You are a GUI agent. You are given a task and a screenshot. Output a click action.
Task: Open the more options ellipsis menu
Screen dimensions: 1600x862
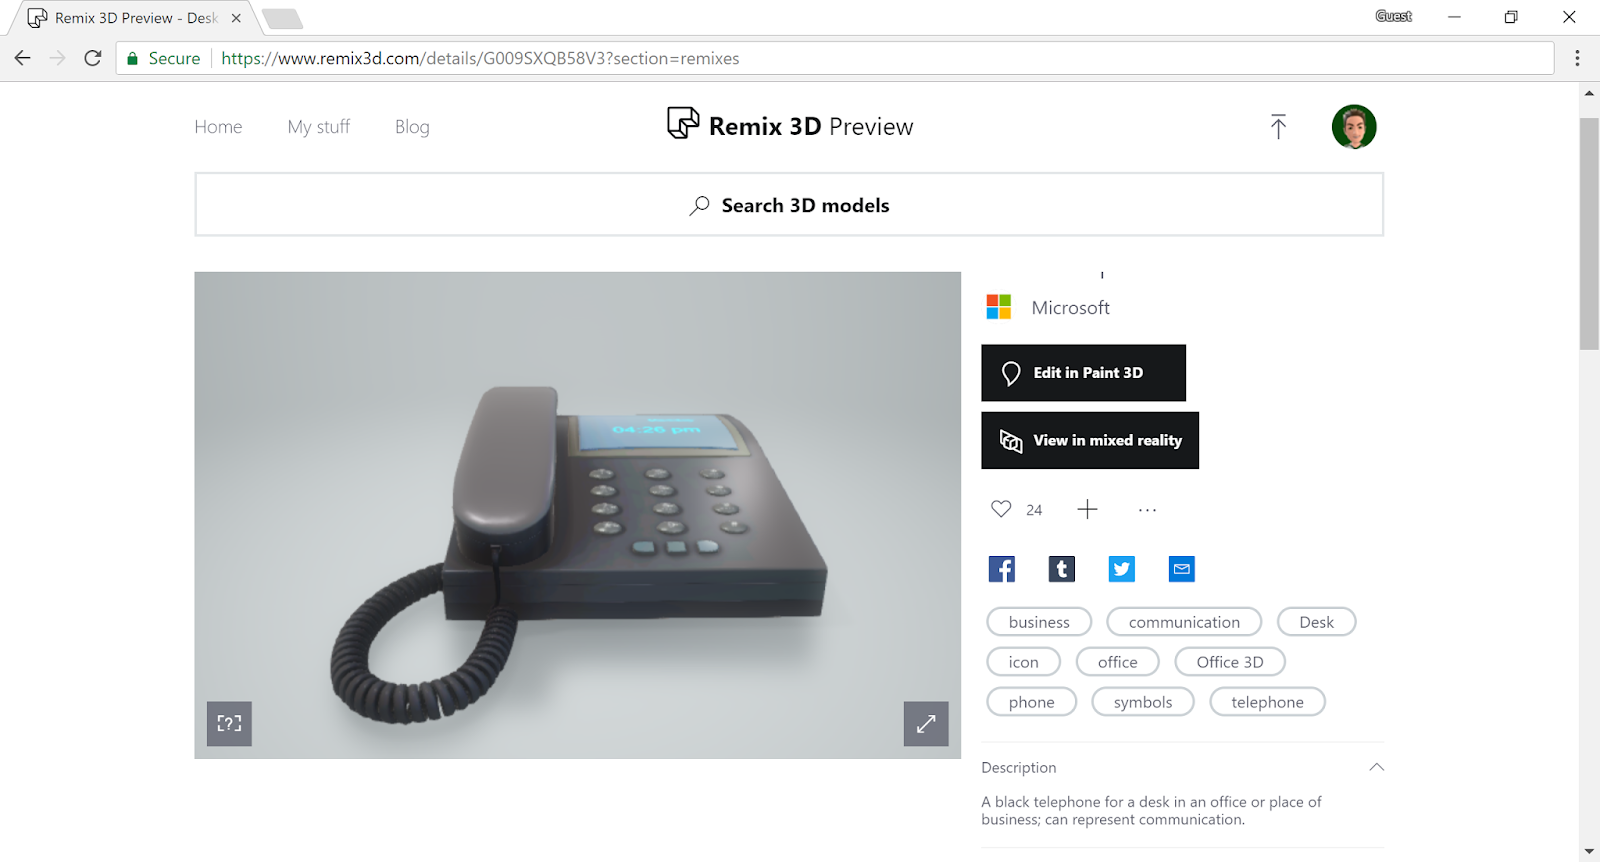[1147, 510]
